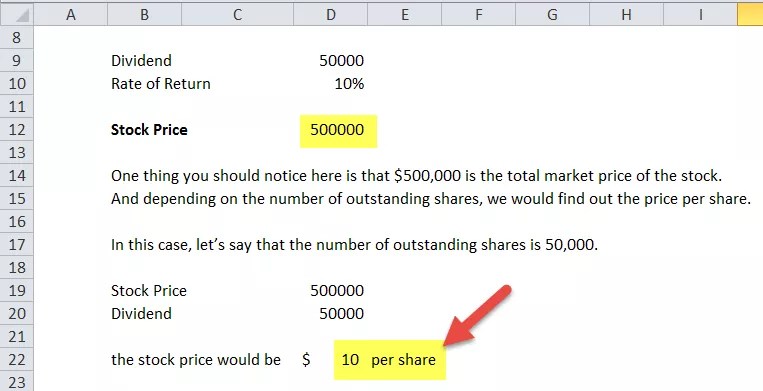Select column D header

click(x=330, y=15)
